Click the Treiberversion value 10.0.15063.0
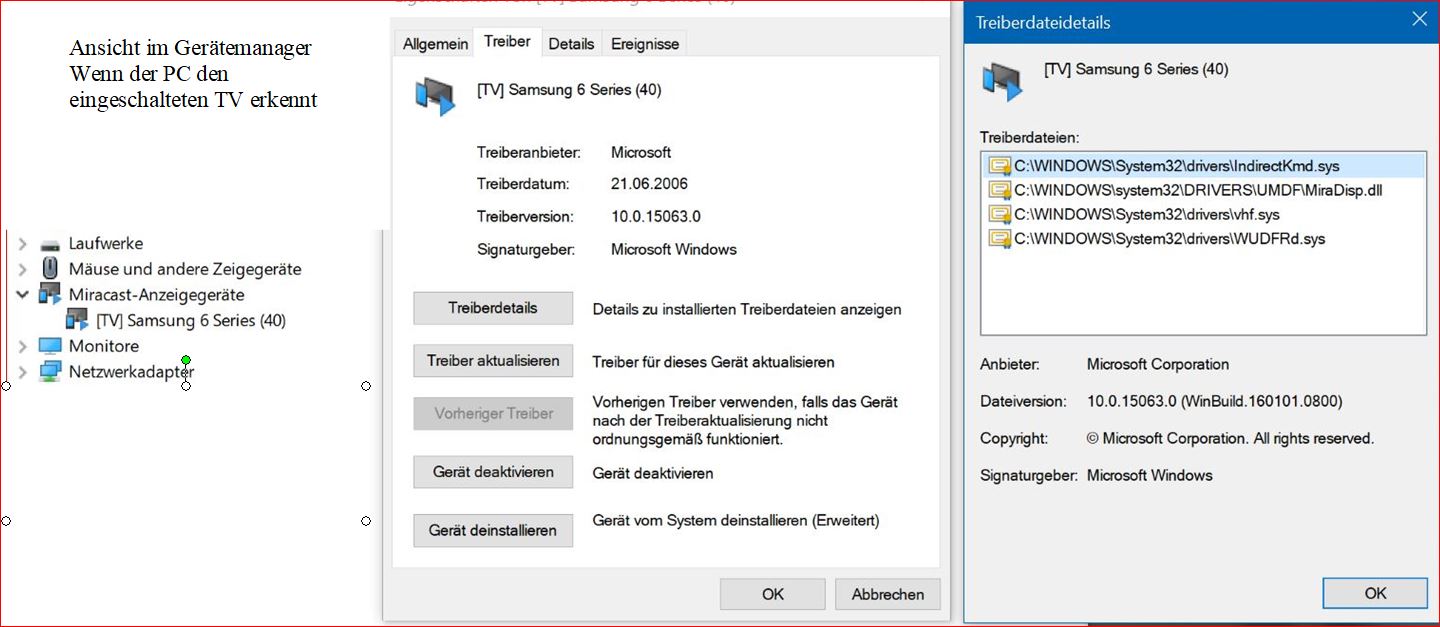 pyautogui.click(x=656, y=216)
